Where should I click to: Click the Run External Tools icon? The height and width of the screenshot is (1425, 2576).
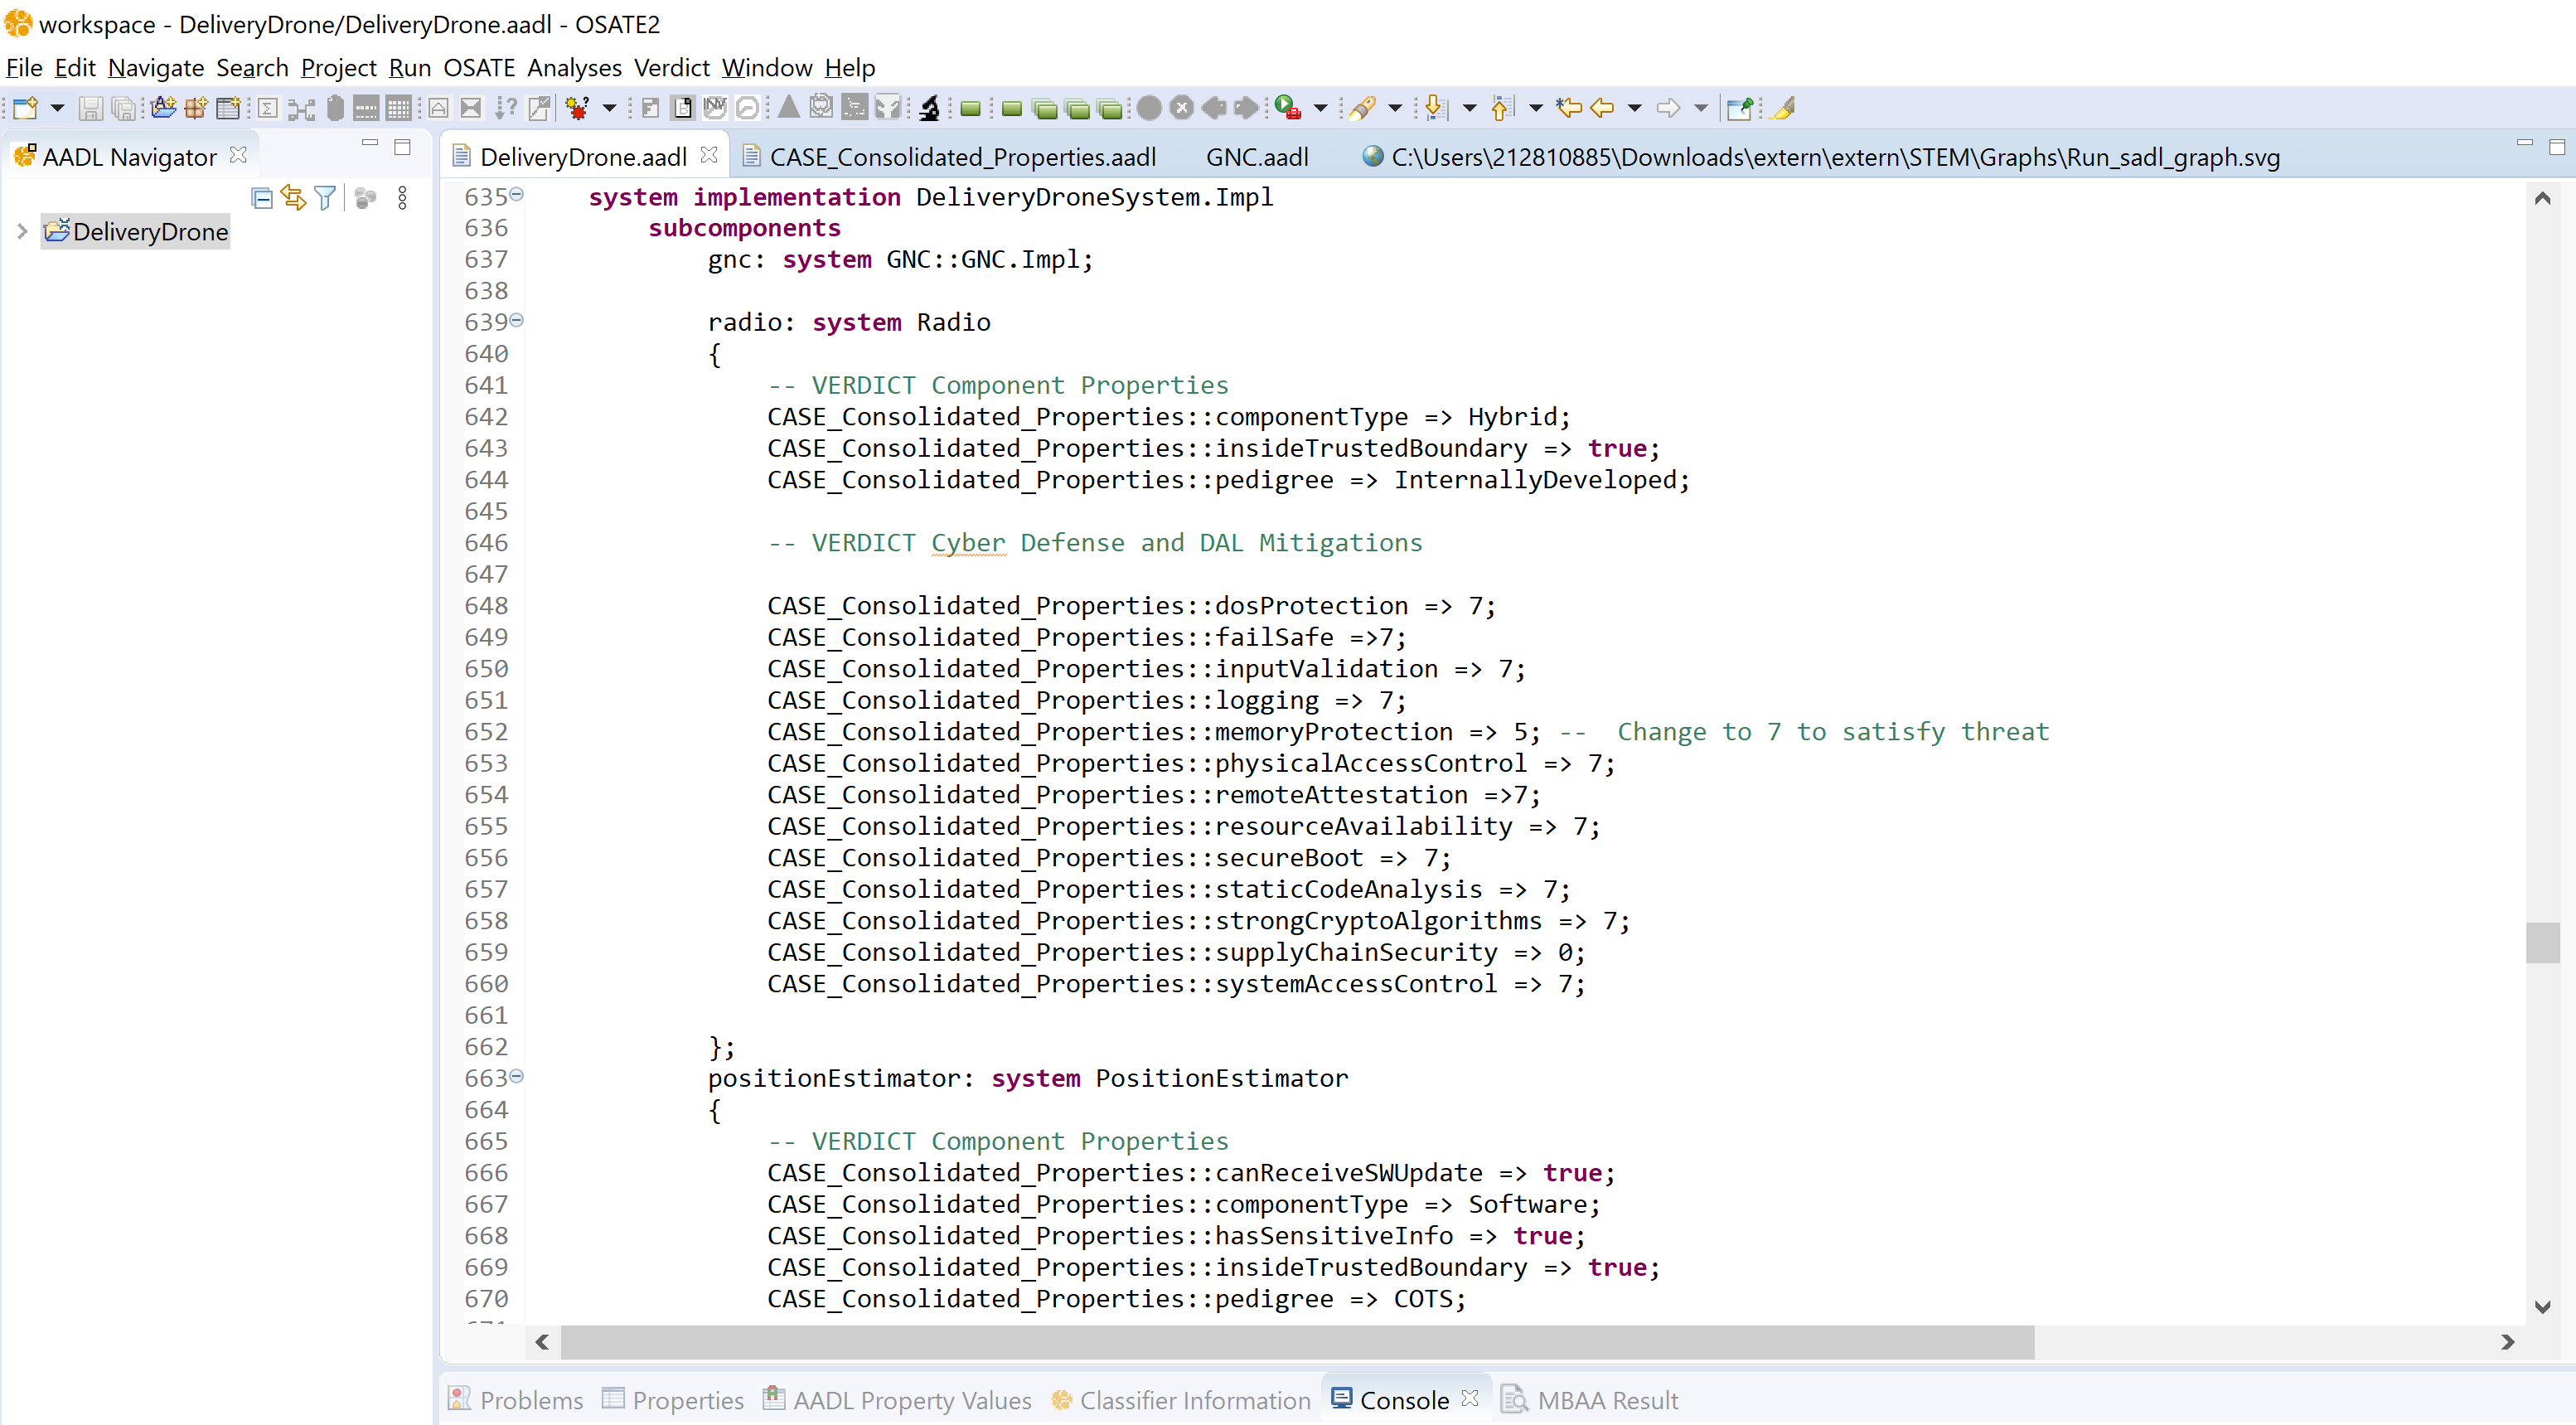click(x=1287, y=107)
